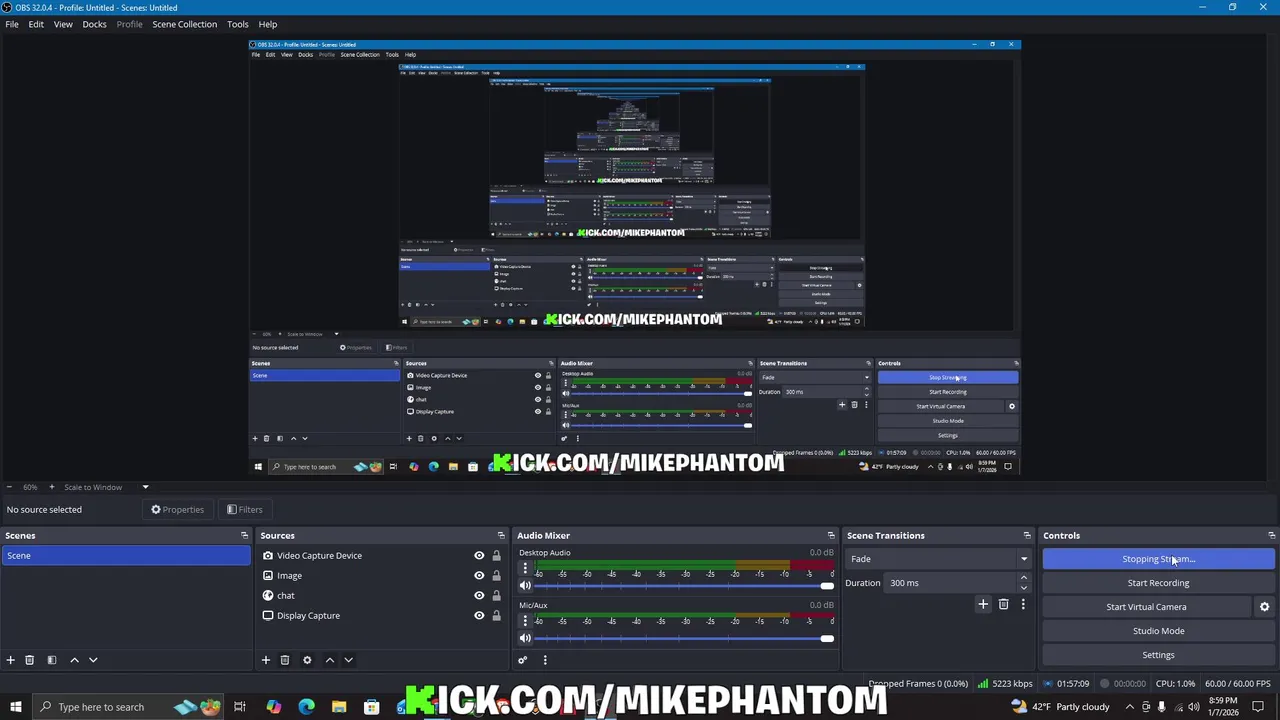Hide the Video Capture Device source

[479, 556]
